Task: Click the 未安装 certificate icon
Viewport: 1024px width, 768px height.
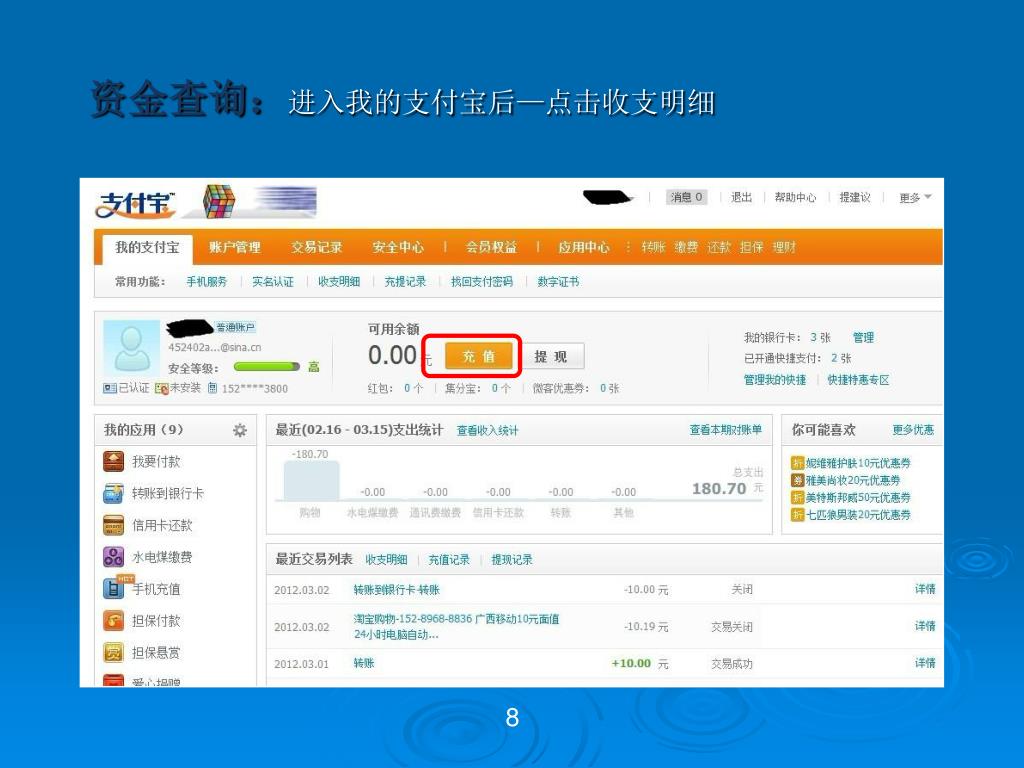Action: (161, 388)
